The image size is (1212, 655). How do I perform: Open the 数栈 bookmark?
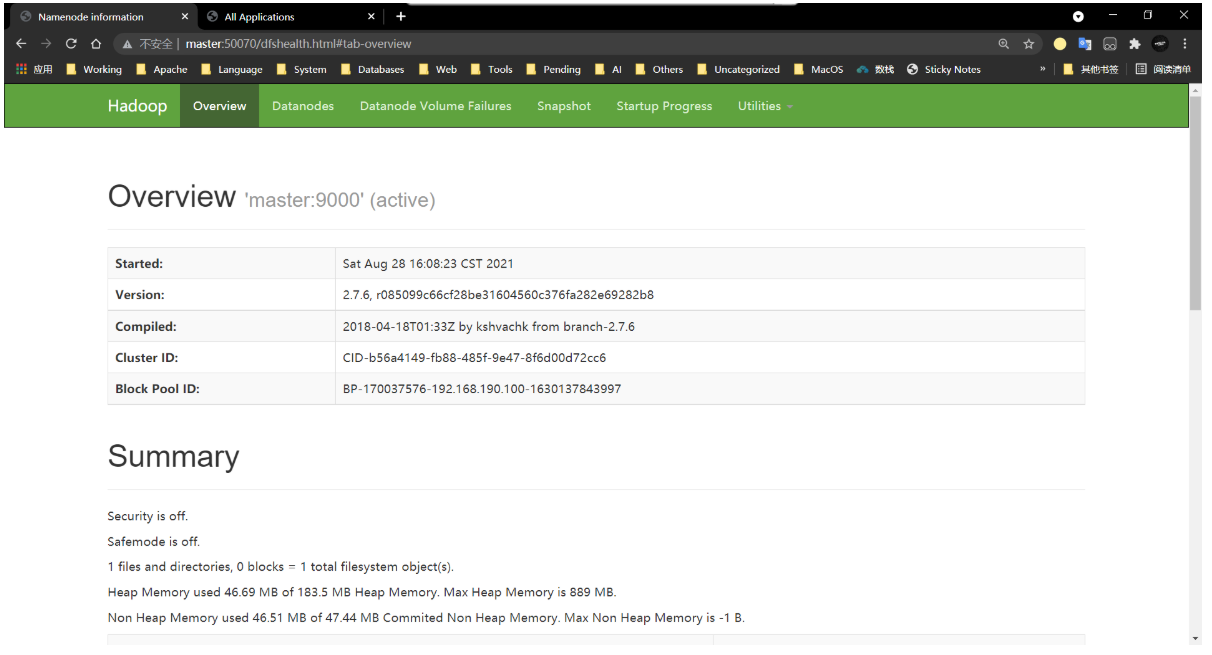click(876, 69)
